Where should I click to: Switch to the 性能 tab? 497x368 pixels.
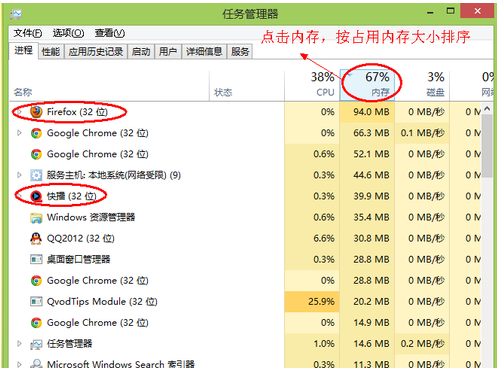pos(51,52)
